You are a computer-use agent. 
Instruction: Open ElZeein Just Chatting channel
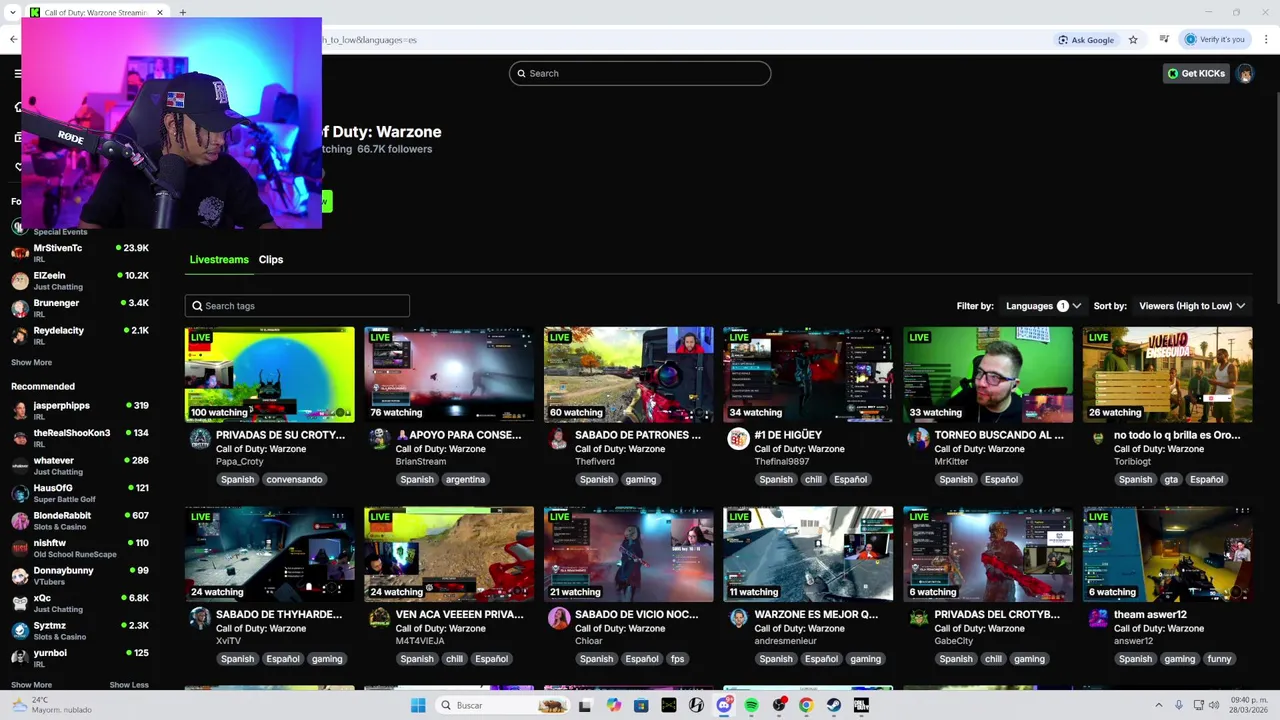click(x=80, y=280)
